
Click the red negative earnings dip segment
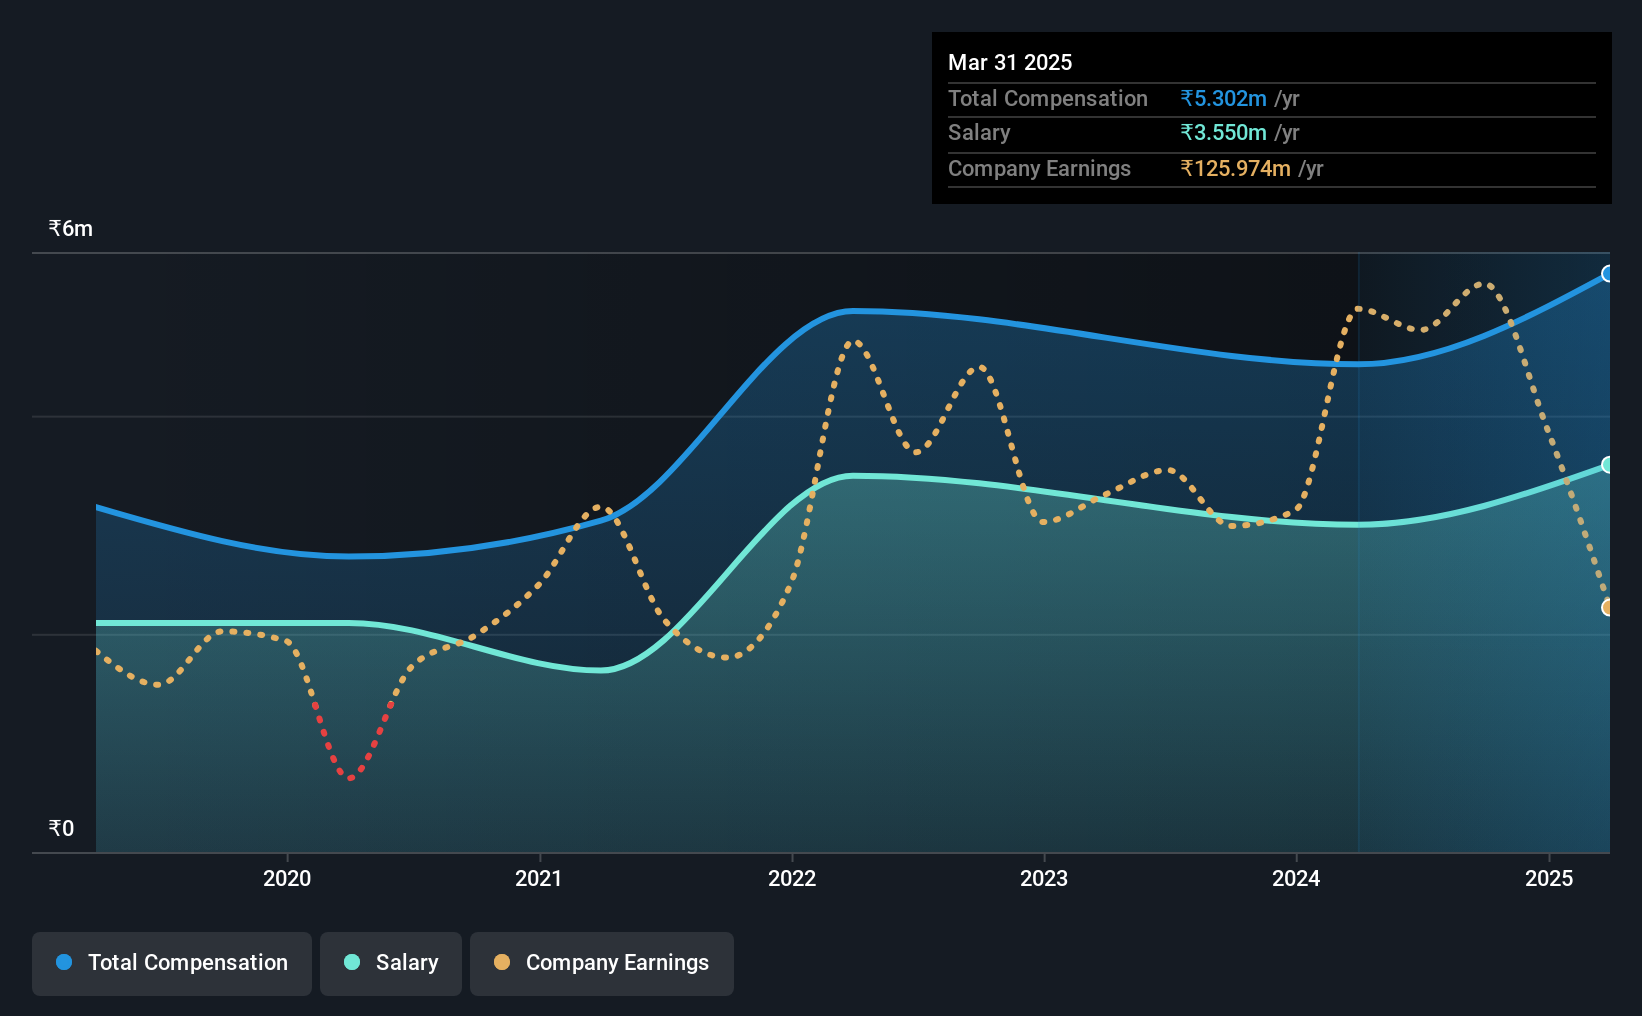[351, 742]
